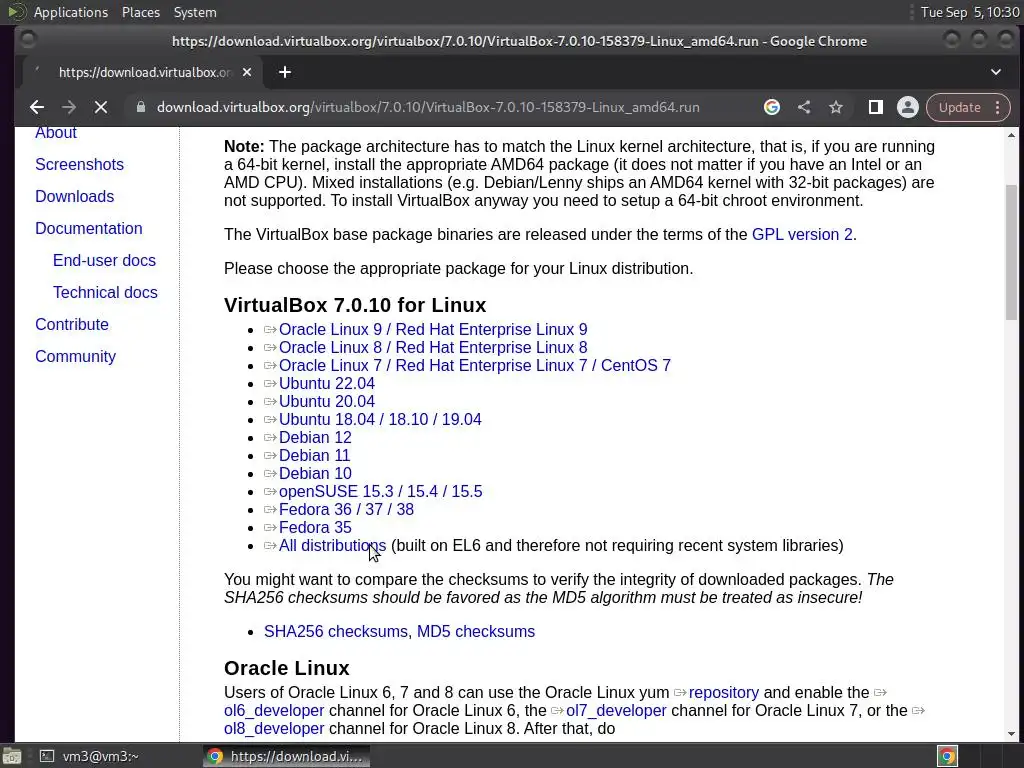
Task: Download the Fedora 35 package
Action: (315, 528)
